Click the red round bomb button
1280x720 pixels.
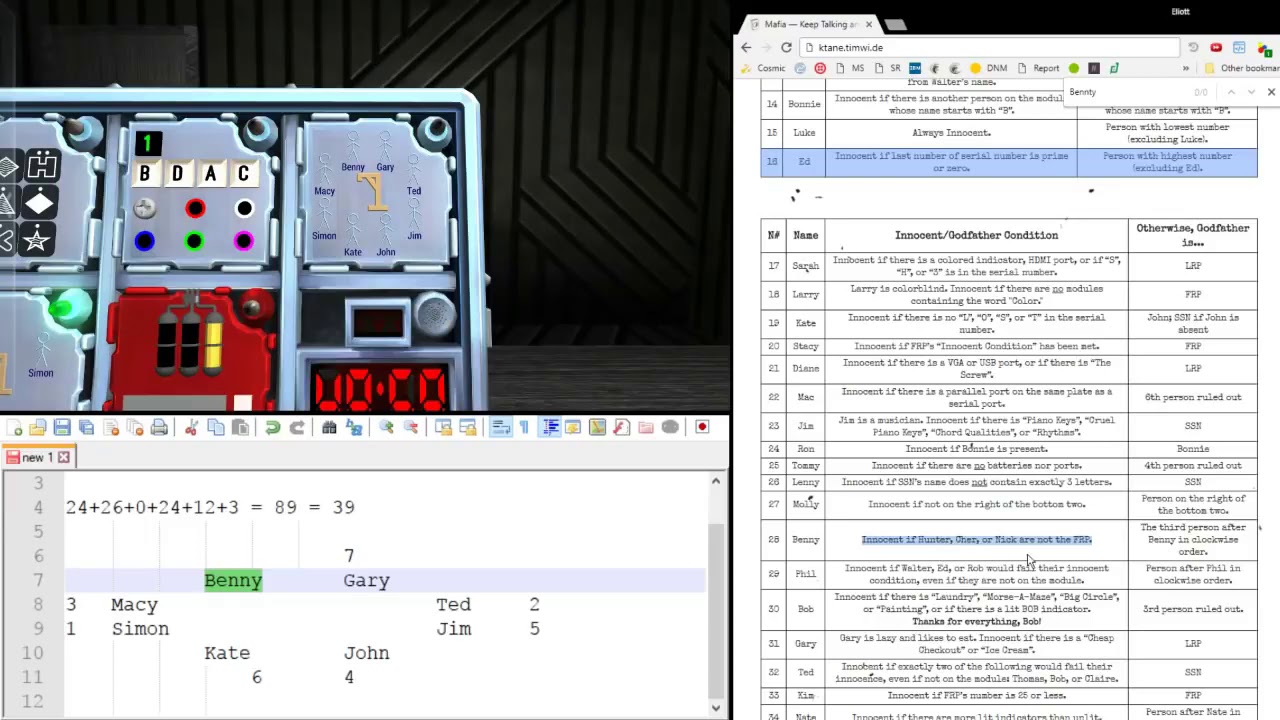[195, 209]
